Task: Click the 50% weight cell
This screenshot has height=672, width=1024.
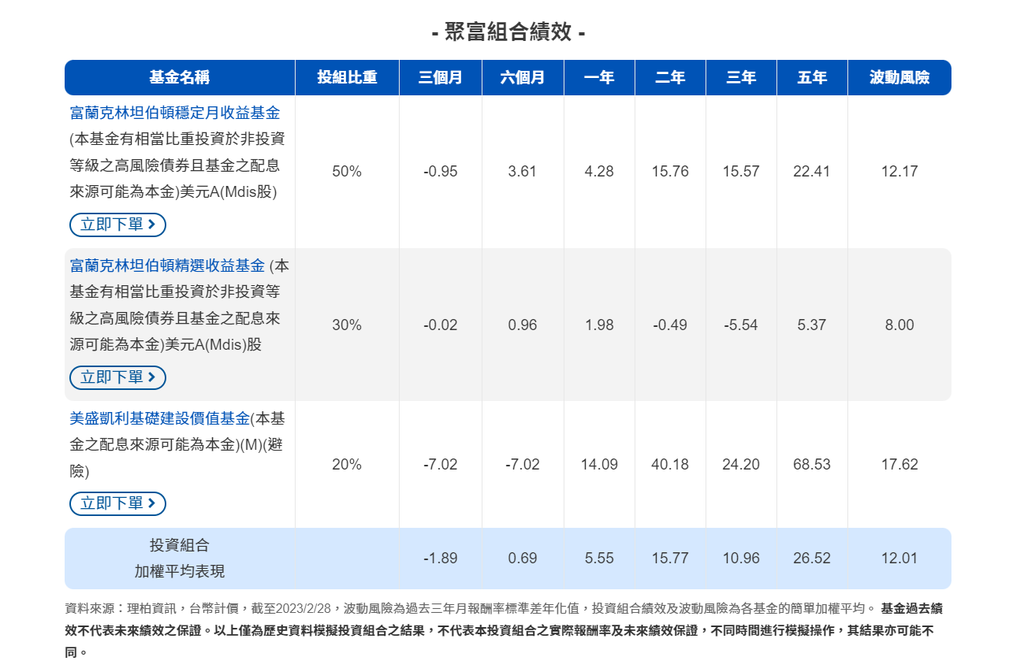Action: (x=347, y=172)
